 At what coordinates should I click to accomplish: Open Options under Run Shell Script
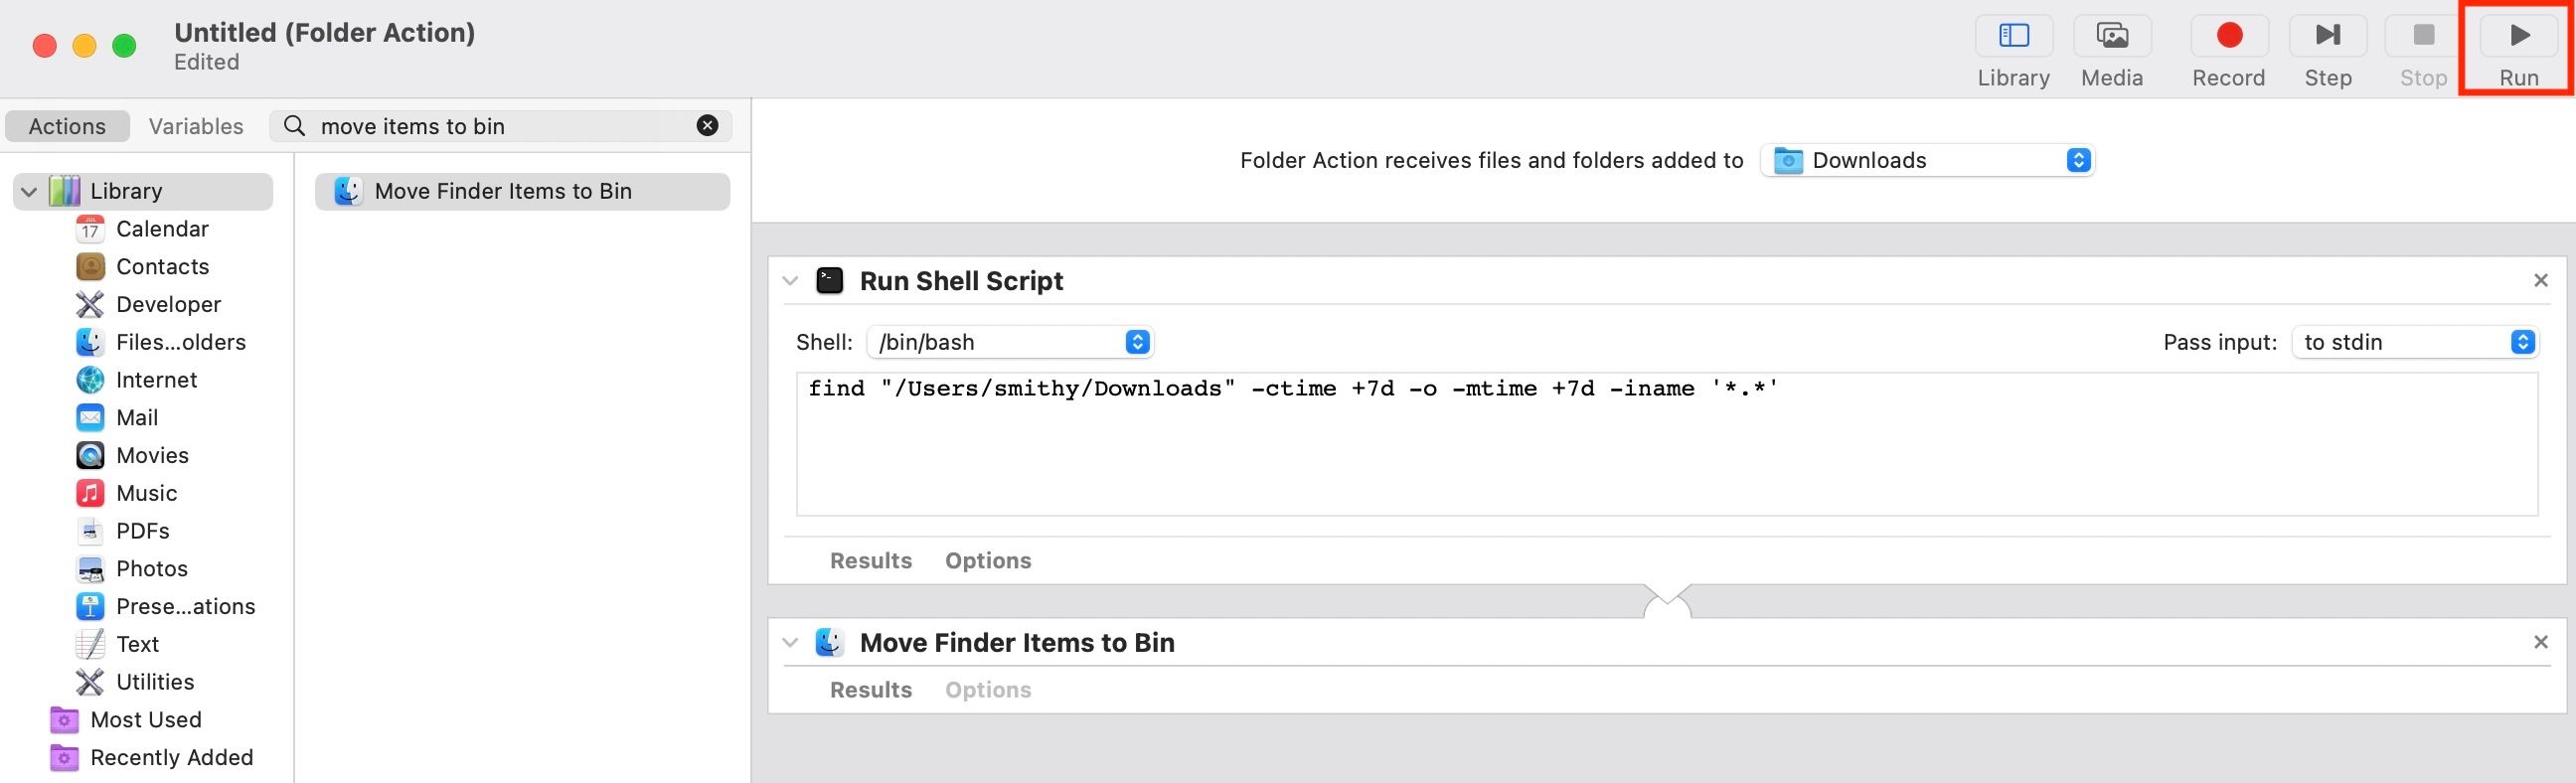pos(987,561)
